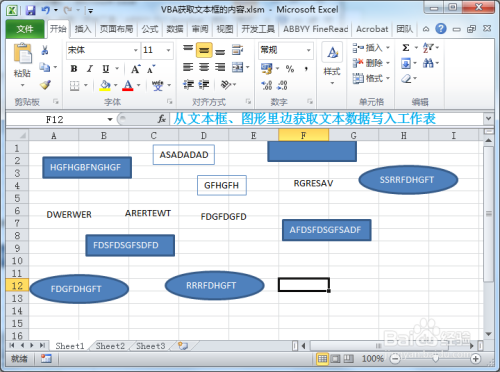The height and width of the screenshot is (372, 500).
Task: Toggle Middle Align vertical alignment
Action: click(204, 50)
